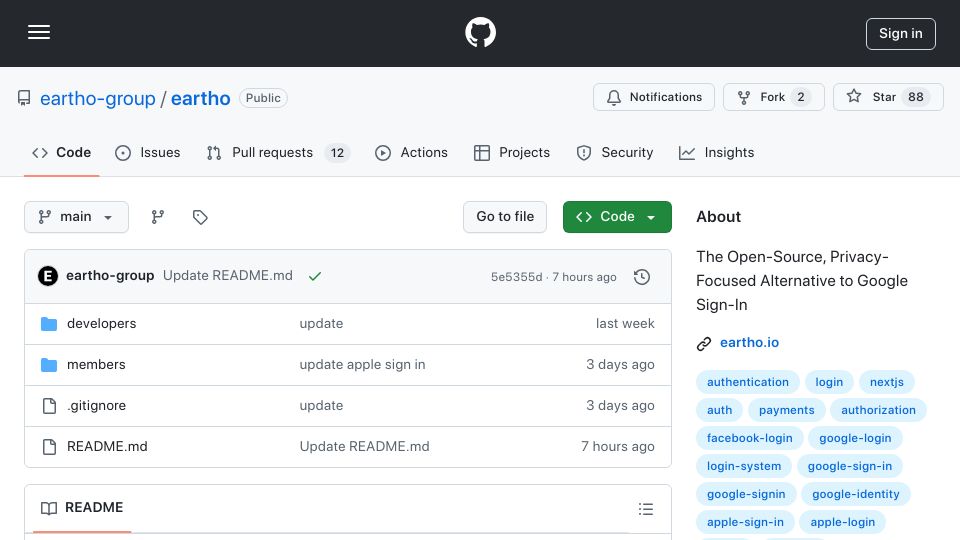
Task: Open README.md row's Update README.md commit
Action: coord(364,446)
